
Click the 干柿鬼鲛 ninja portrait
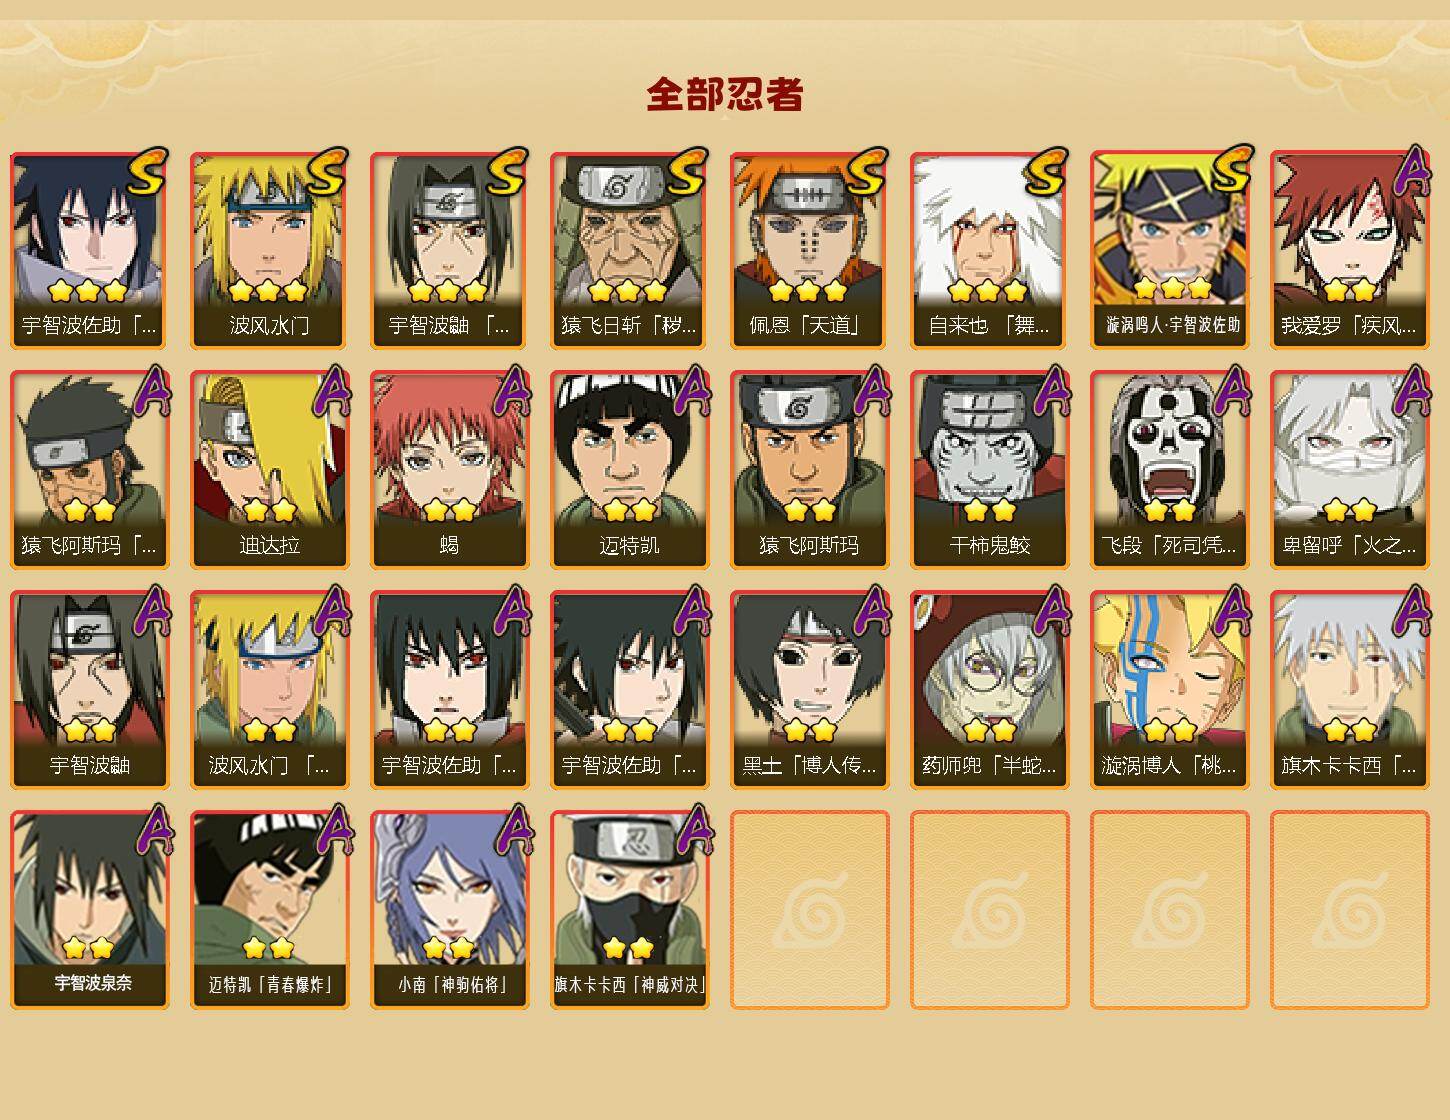989,470
